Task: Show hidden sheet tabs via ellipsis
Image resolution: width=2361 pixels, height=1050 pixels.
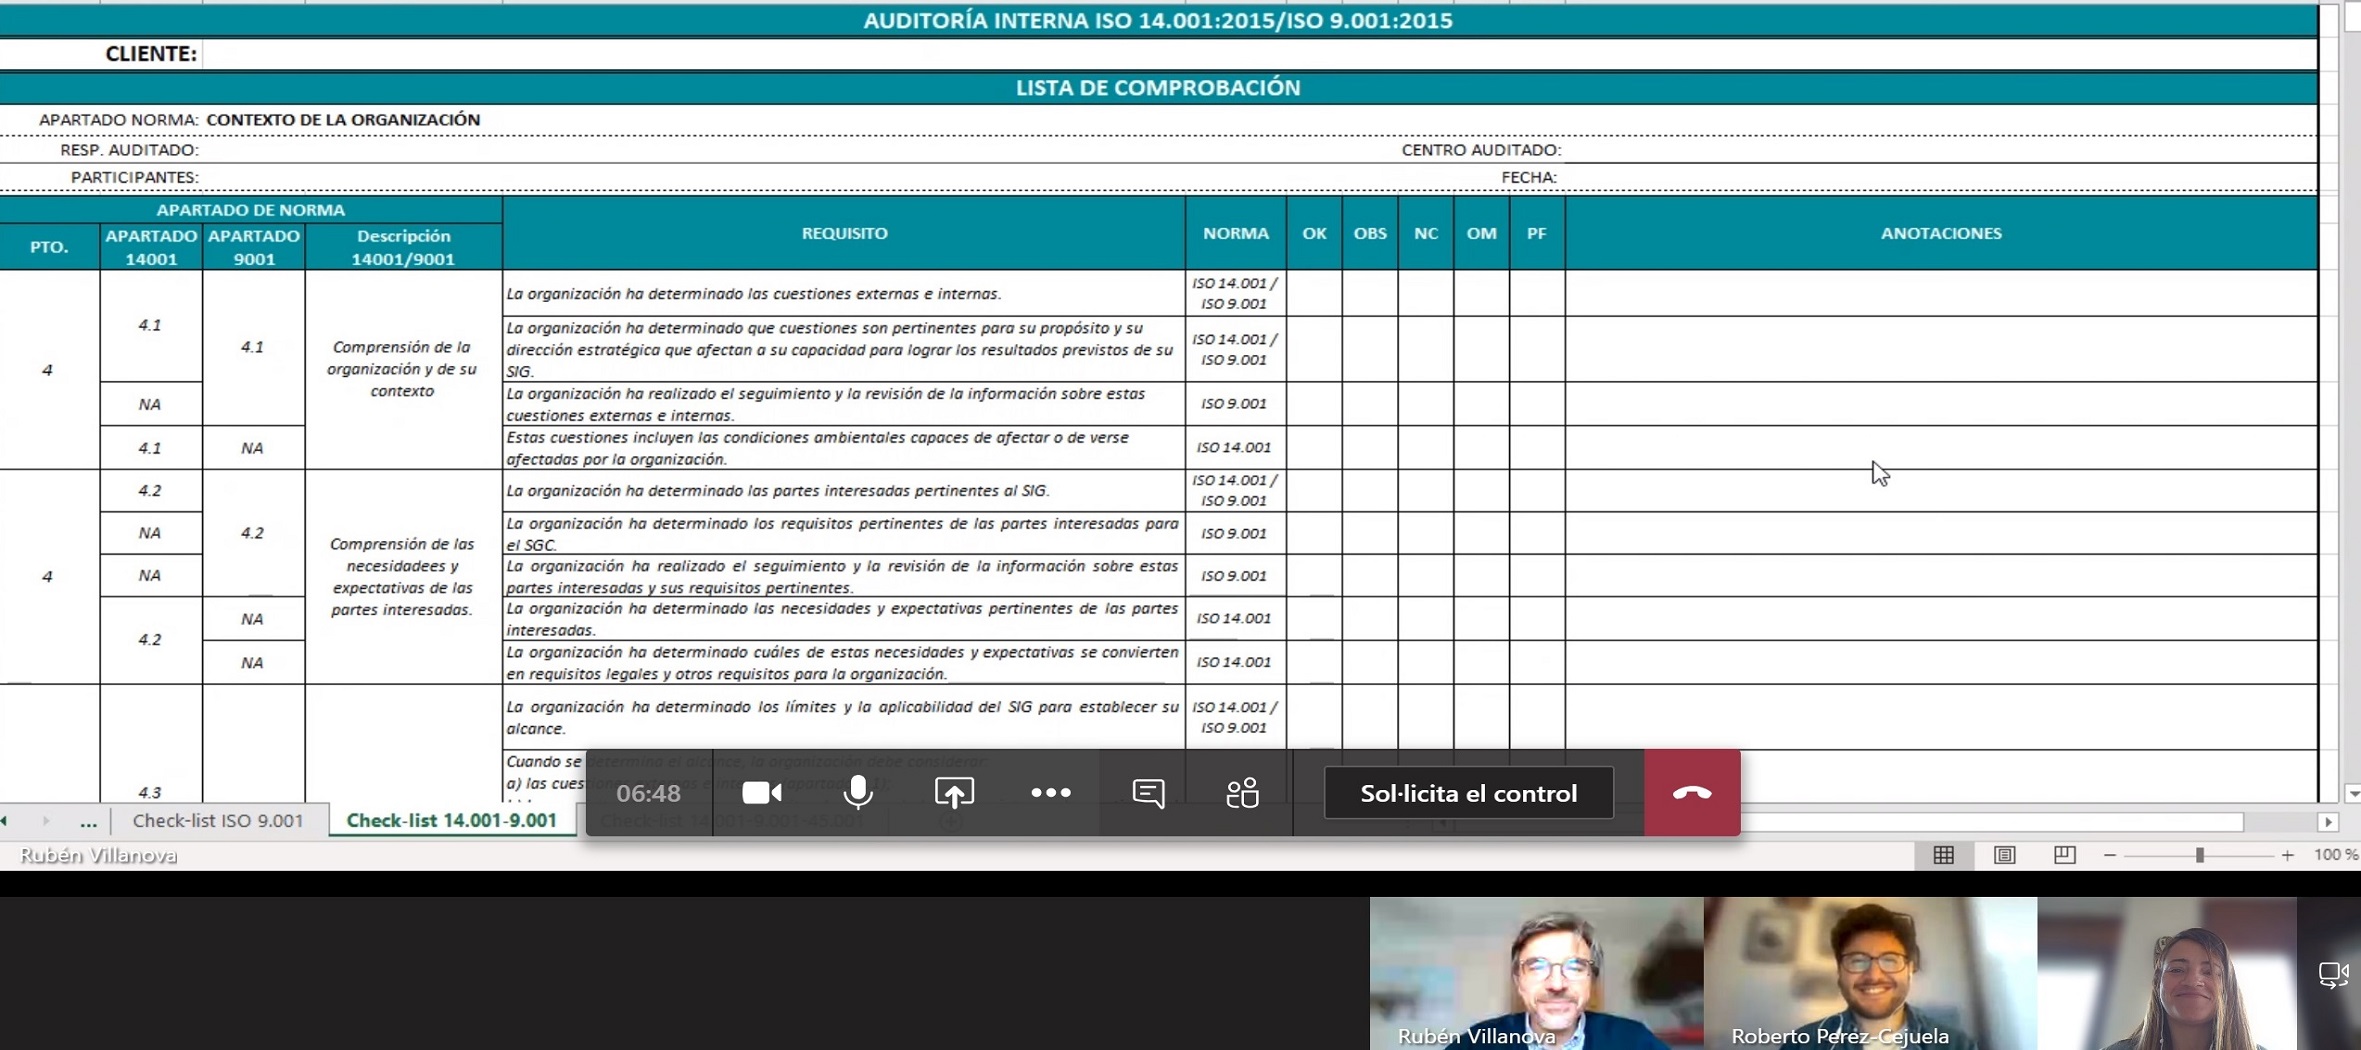Action: point(88,822)
